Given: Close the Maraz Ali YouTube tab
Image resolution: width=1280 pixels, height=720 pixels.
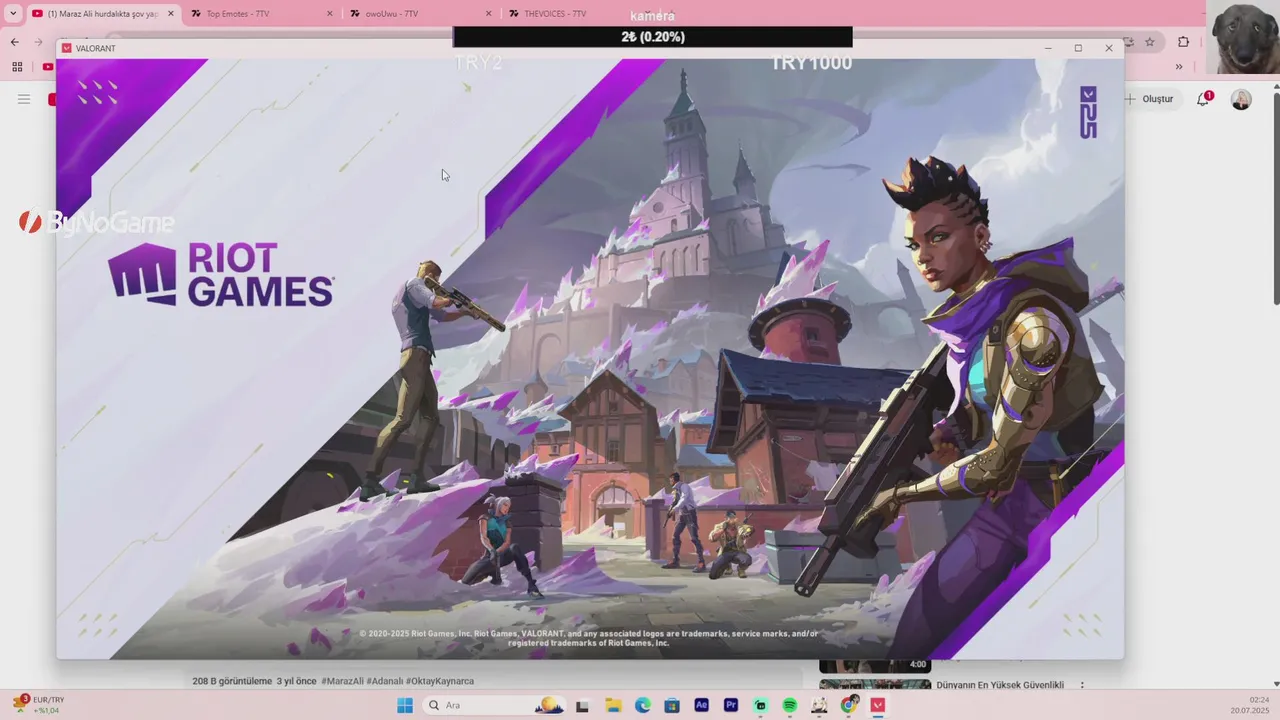Looking at the screenshot, I should [171, 14].
